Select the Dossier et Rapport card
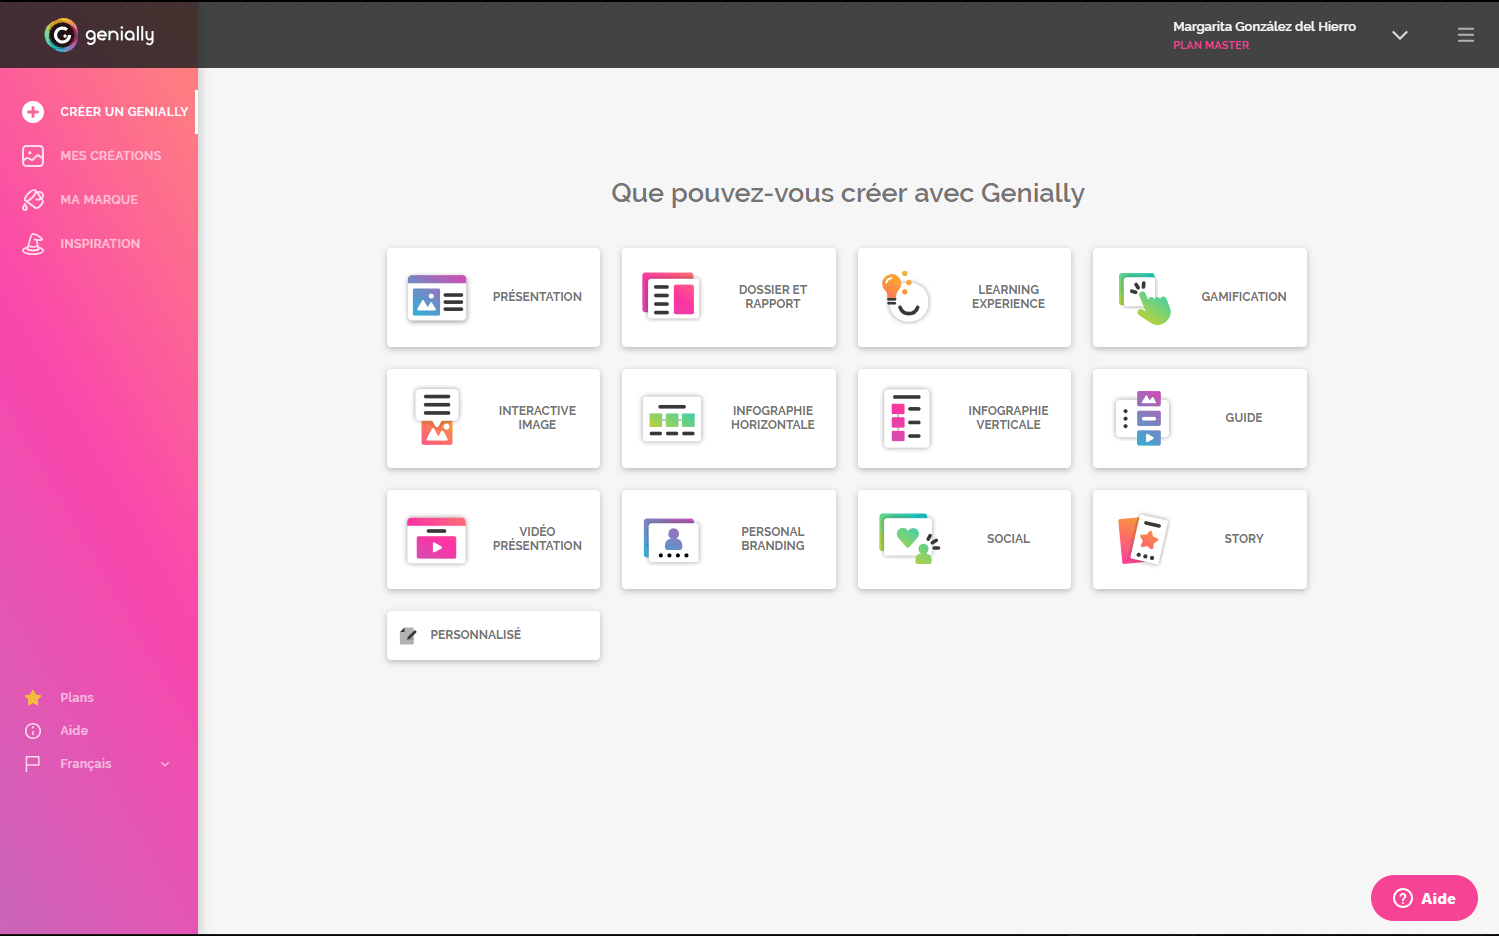1499x936 pixels. click(728, 297)
